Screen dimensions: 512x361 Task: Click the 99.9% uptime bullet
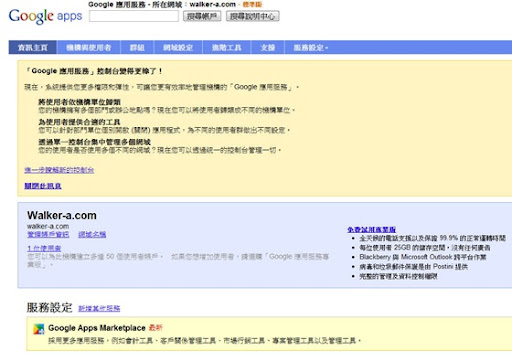(432, 238)
